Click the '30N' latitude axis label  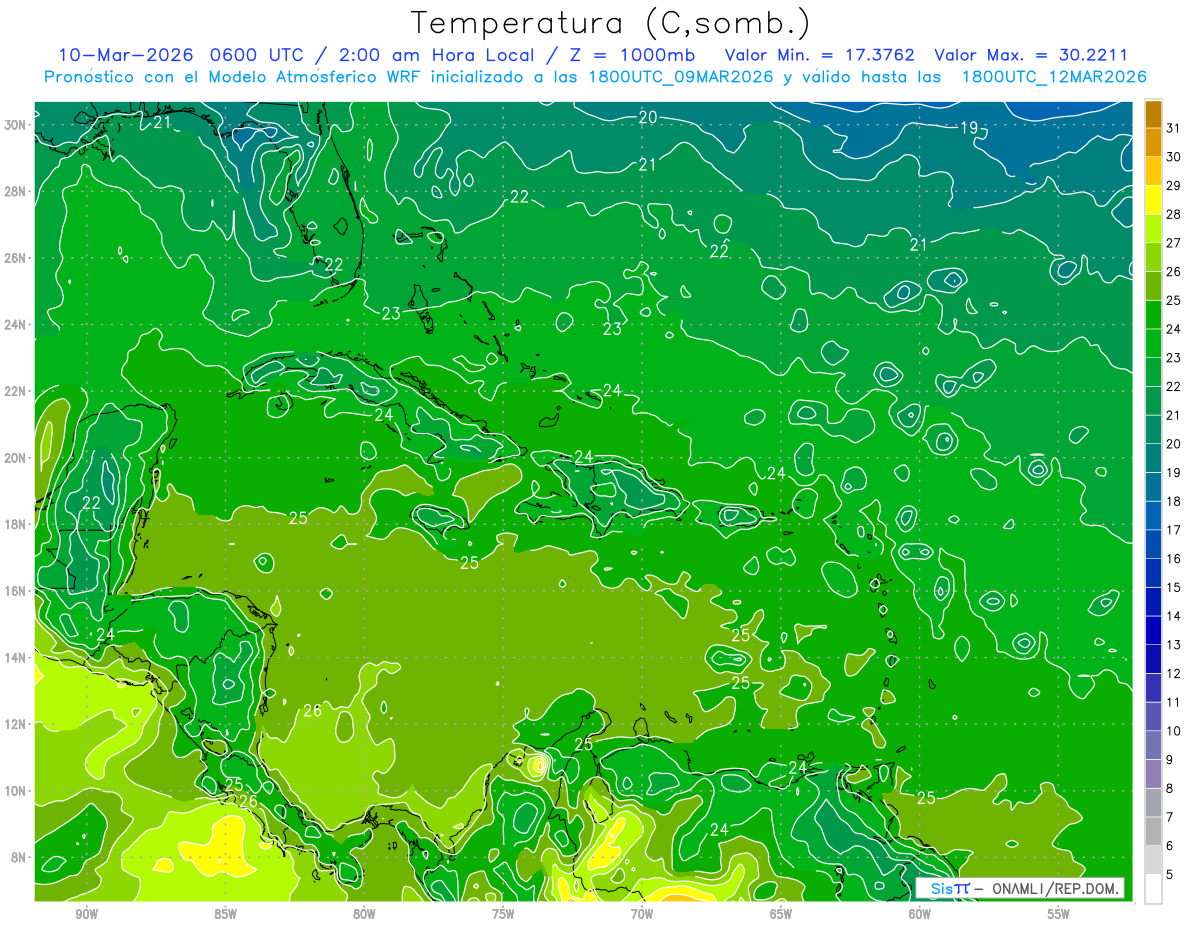click(x=15, y=125)
